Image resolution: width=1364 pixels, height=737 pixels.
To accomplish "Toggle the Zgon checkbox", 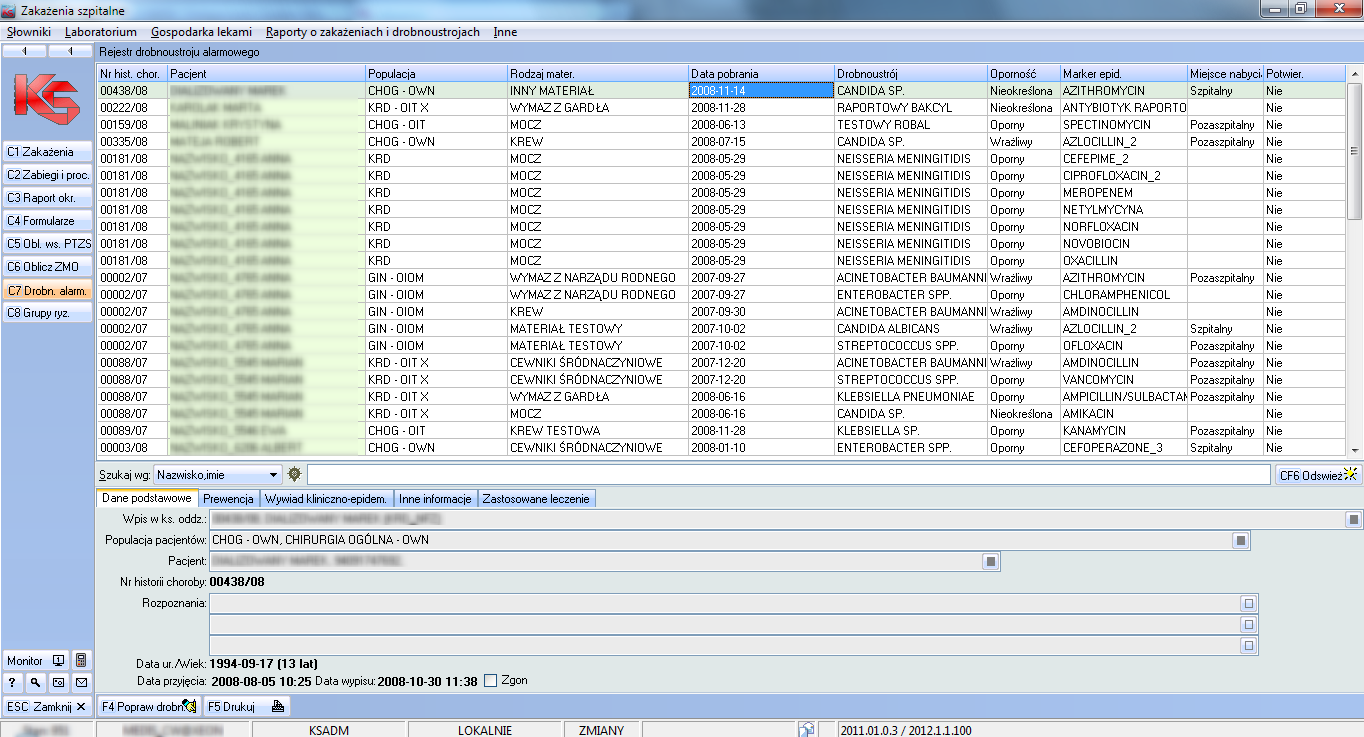I will coord(490,681).
